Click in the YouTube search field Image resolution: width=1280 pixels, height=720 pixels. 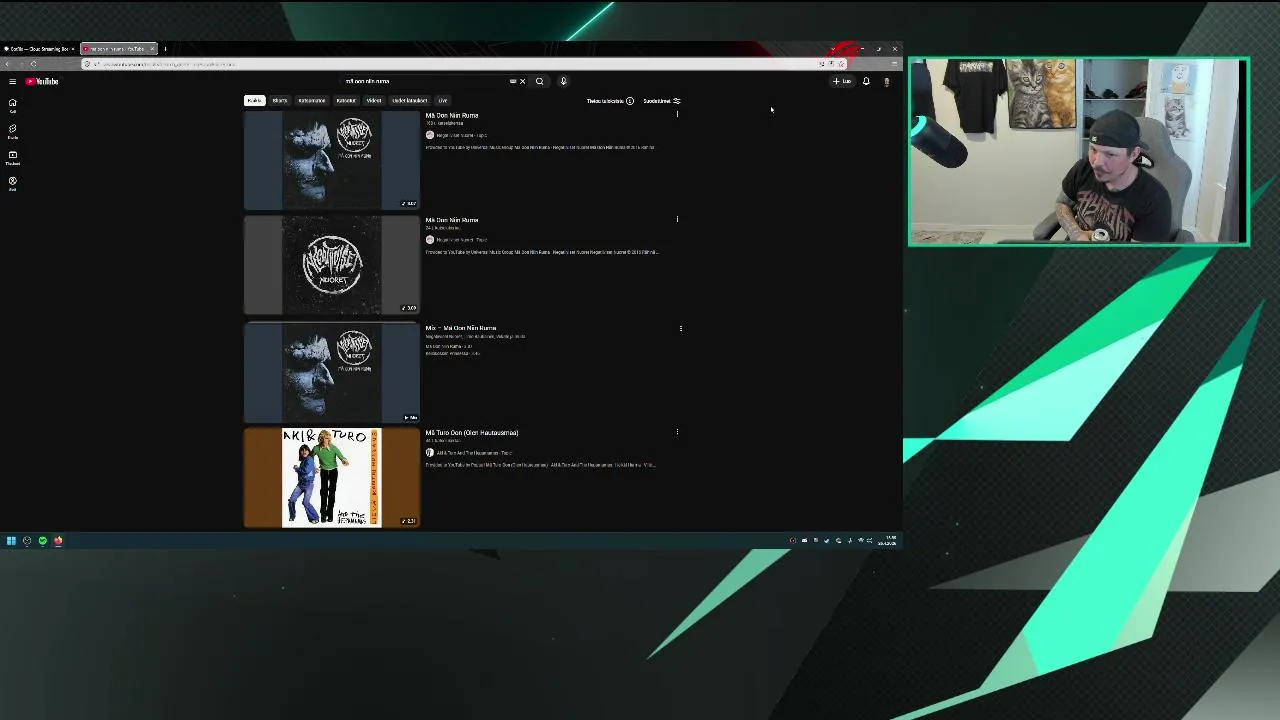tap(425, 81)
